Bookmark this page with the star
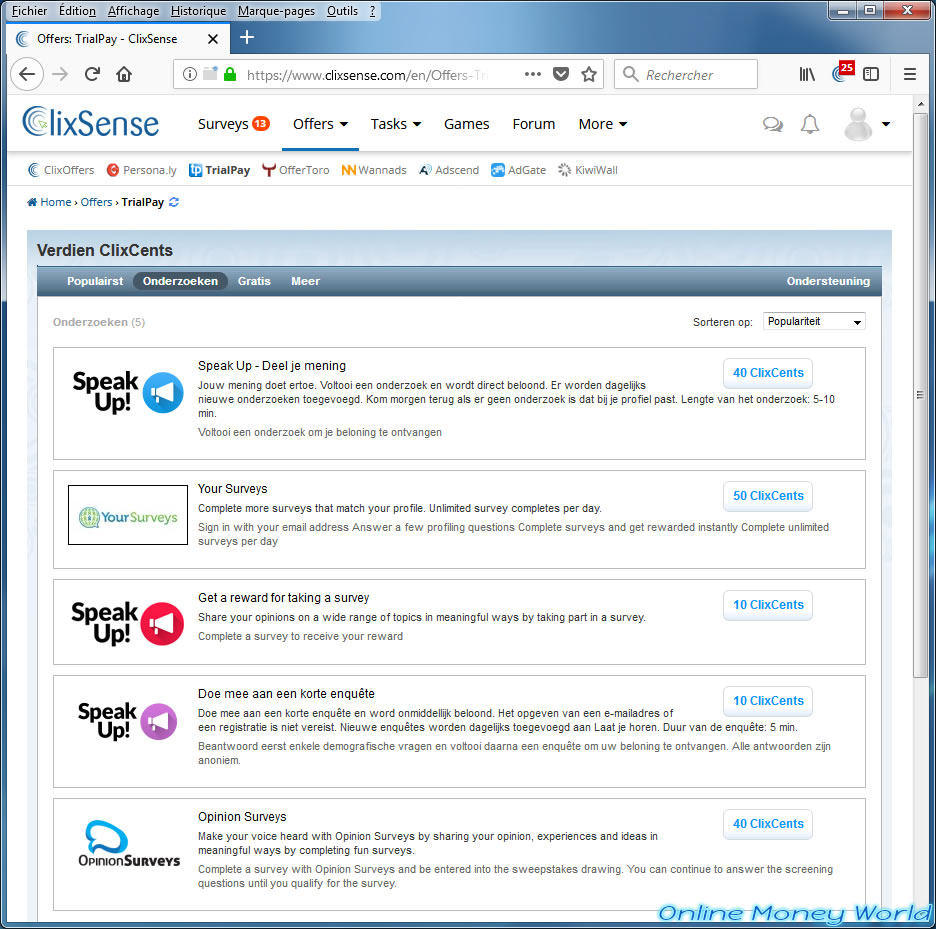The height and width of the screenshot is (929, 936). [x=589, y=74]
